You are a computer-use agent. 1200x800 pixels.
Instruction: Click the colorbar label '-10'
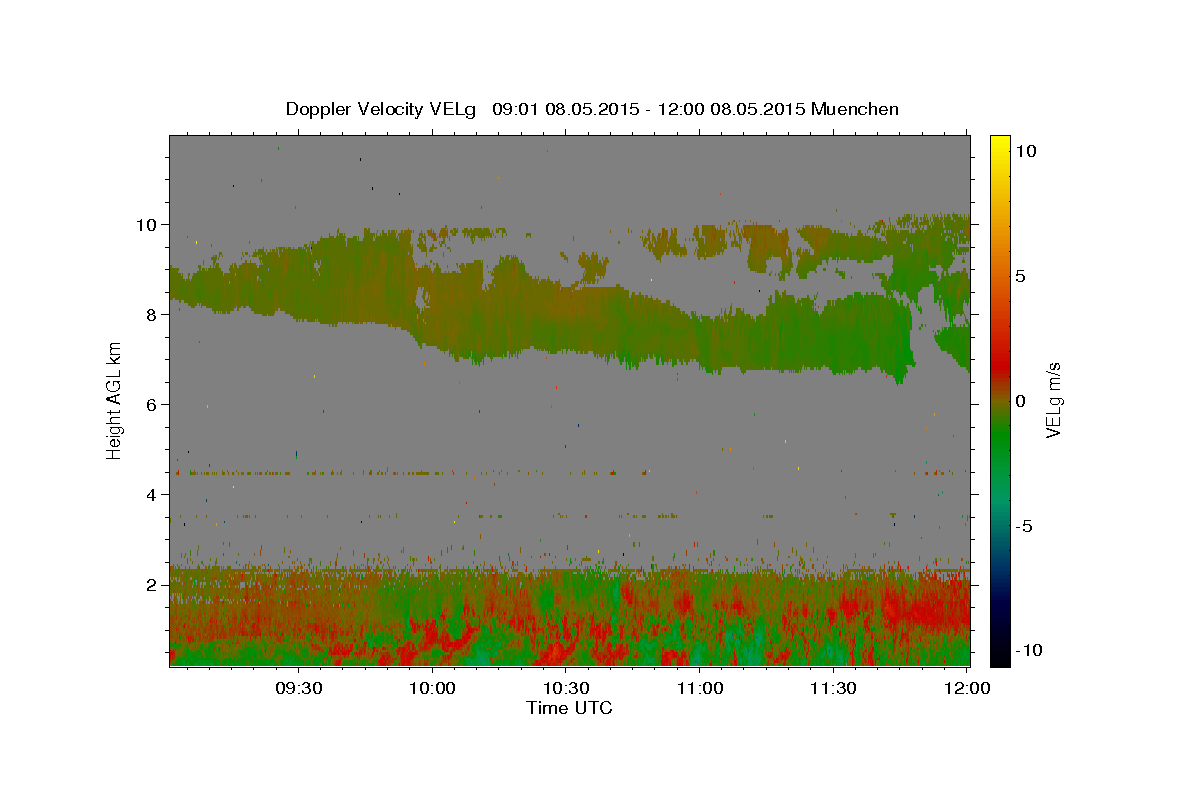tap(1027, 650)
